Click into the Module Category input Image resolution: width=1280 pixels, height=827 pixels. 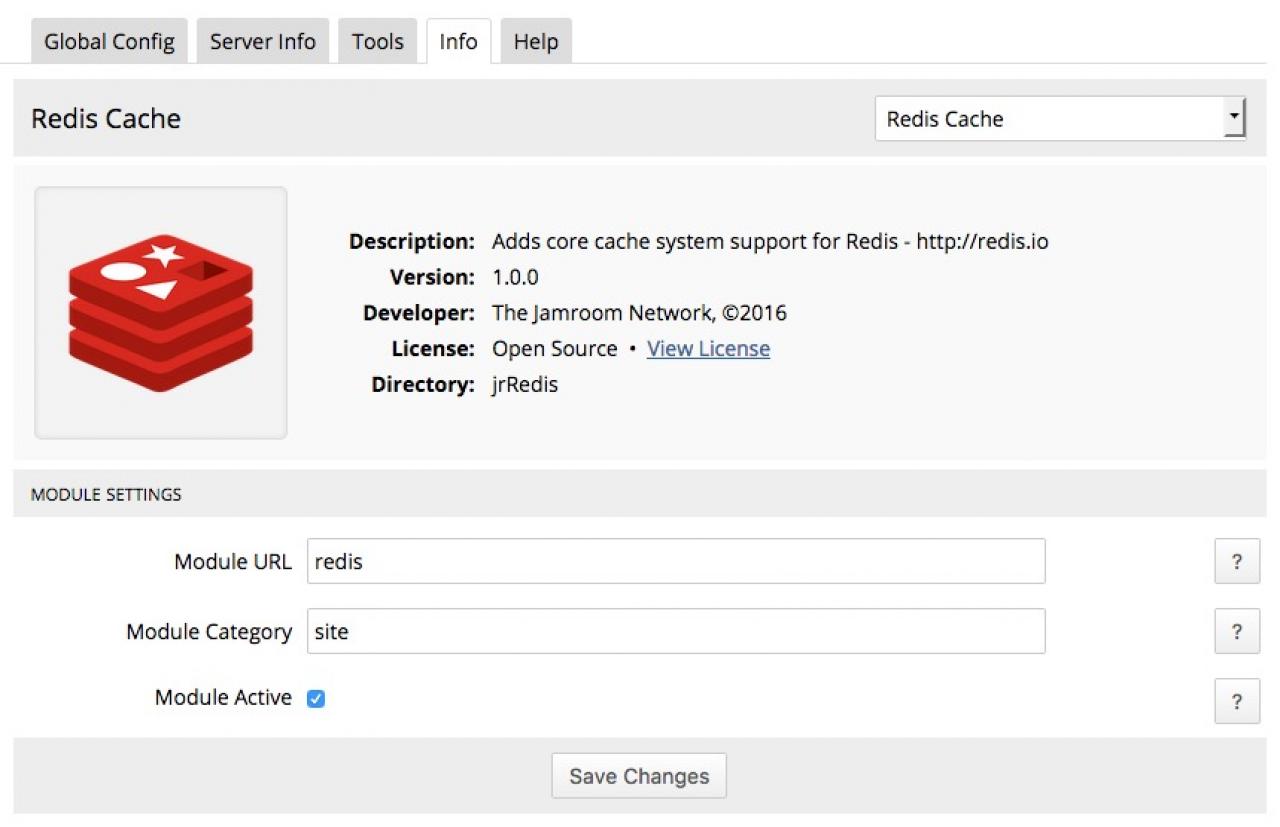[675, 631]
